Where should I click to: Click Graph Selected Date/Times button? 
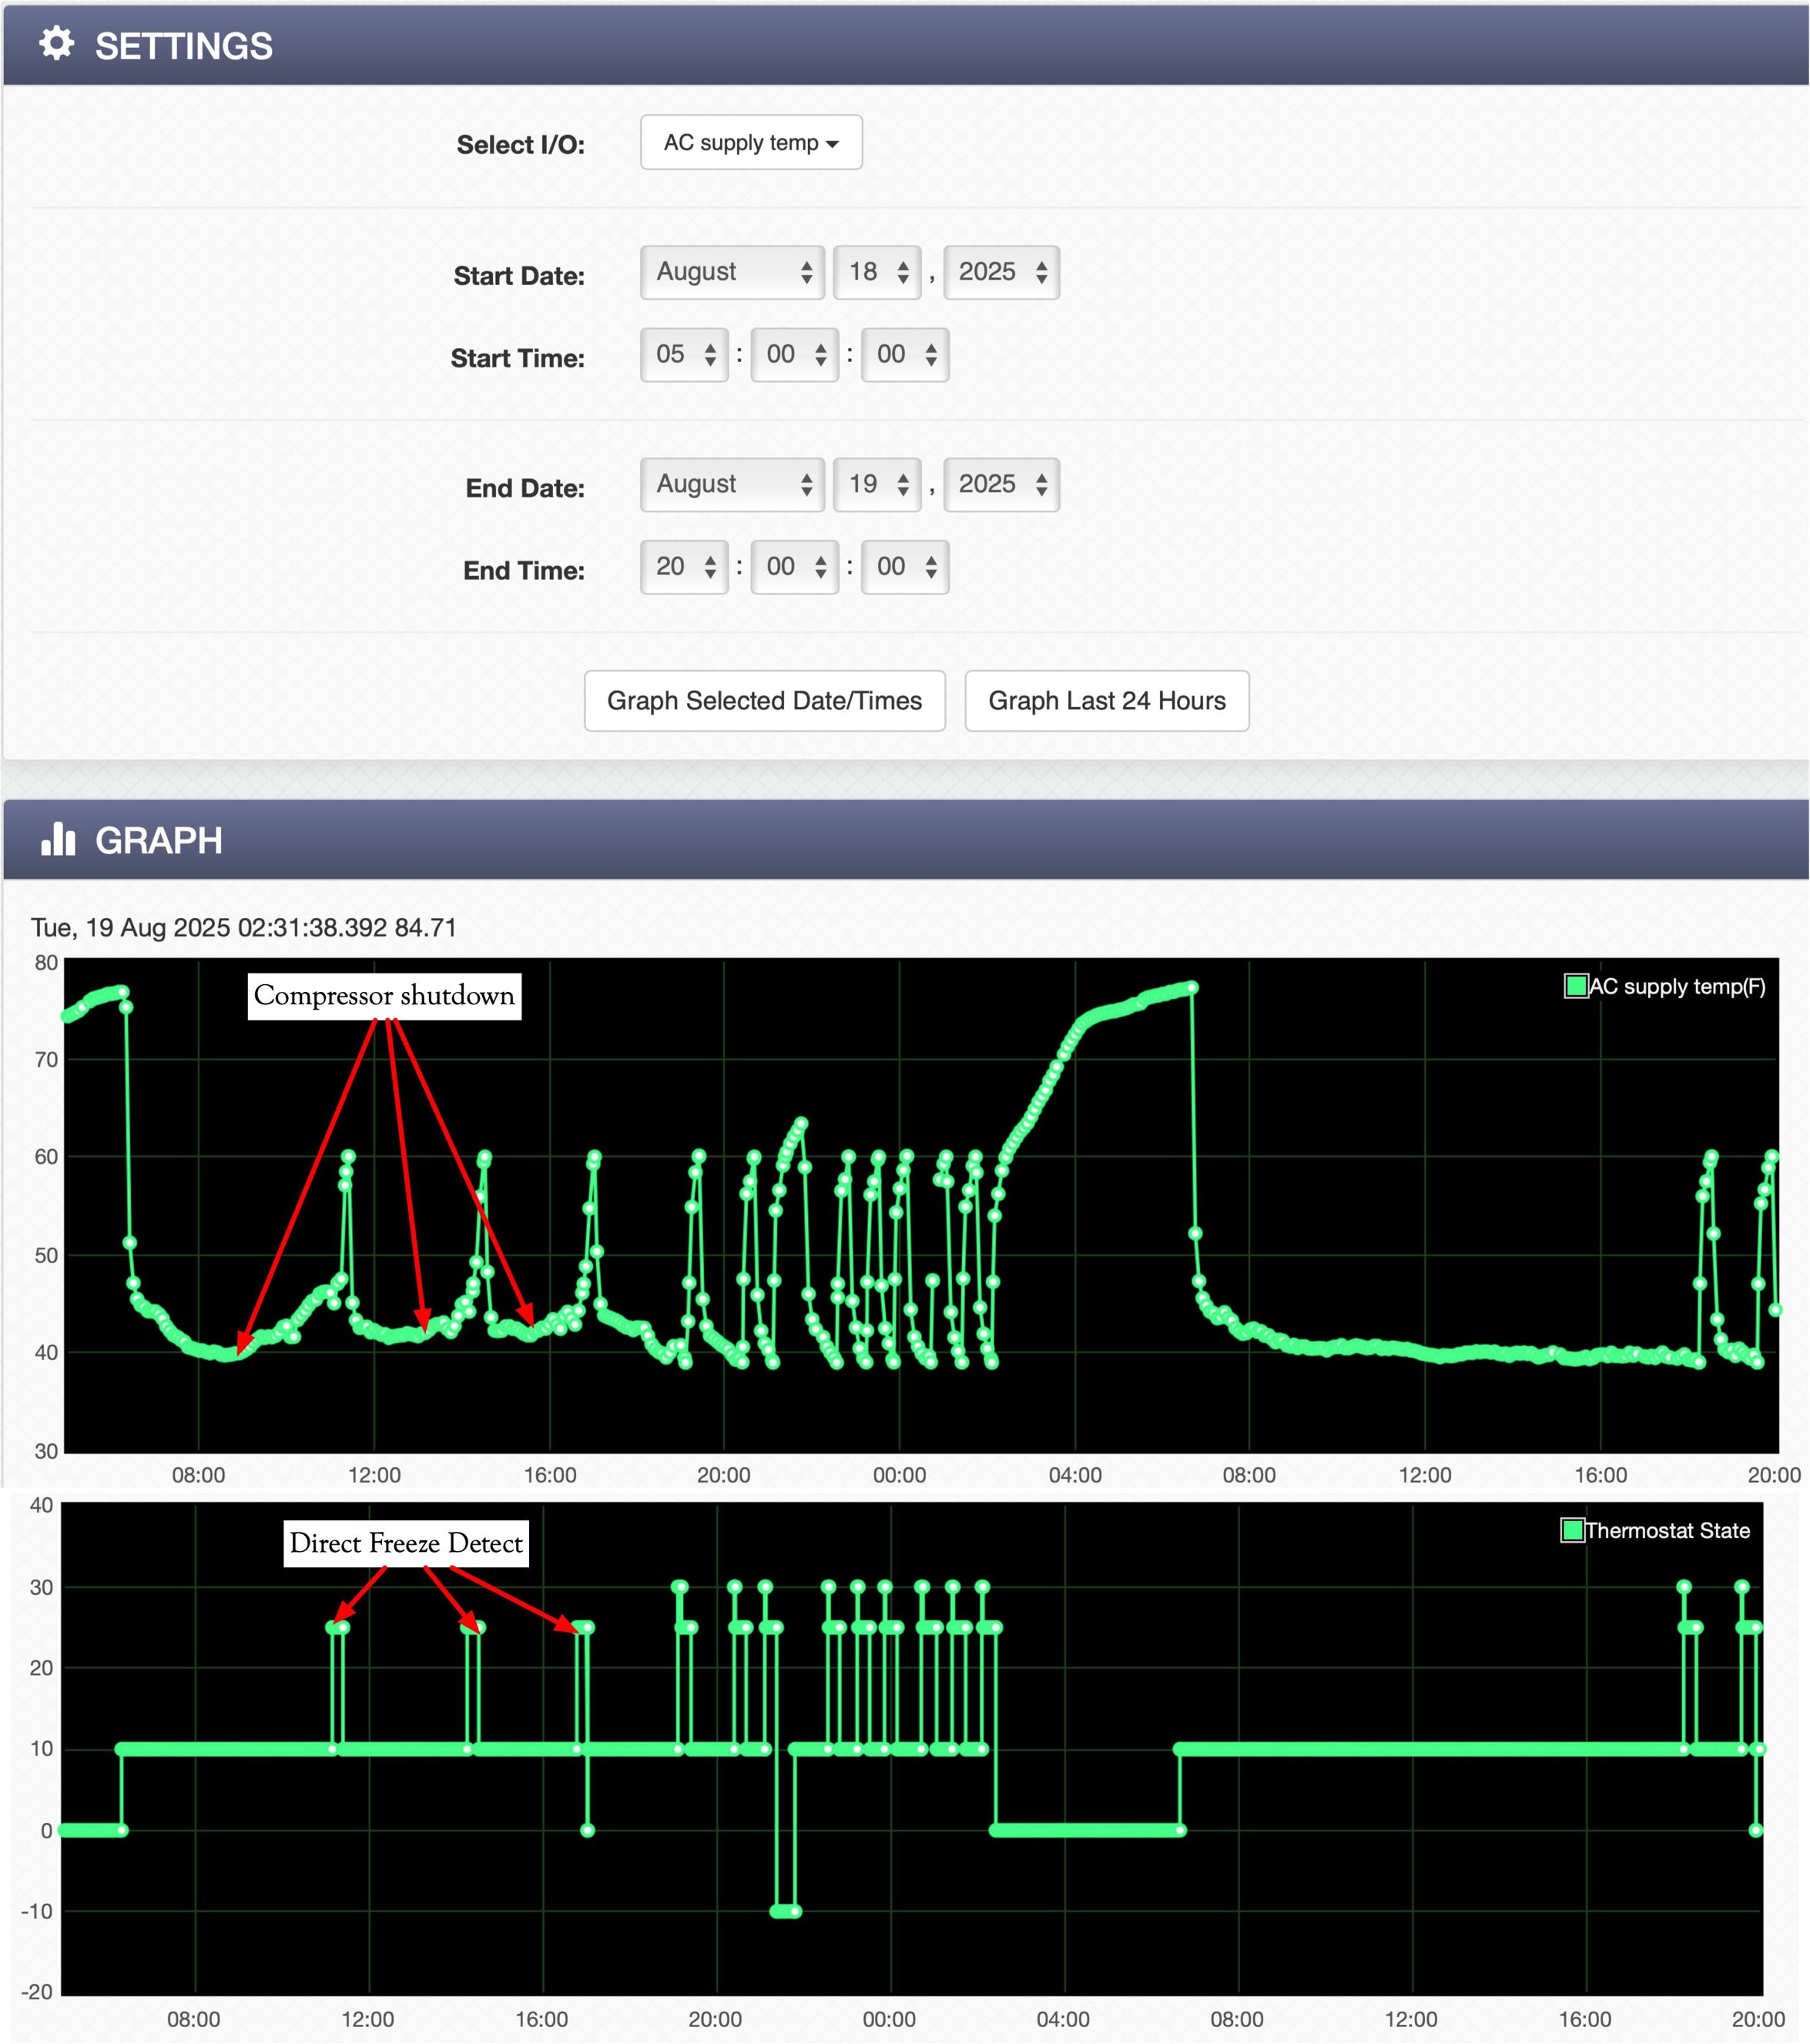coord(765,701)
